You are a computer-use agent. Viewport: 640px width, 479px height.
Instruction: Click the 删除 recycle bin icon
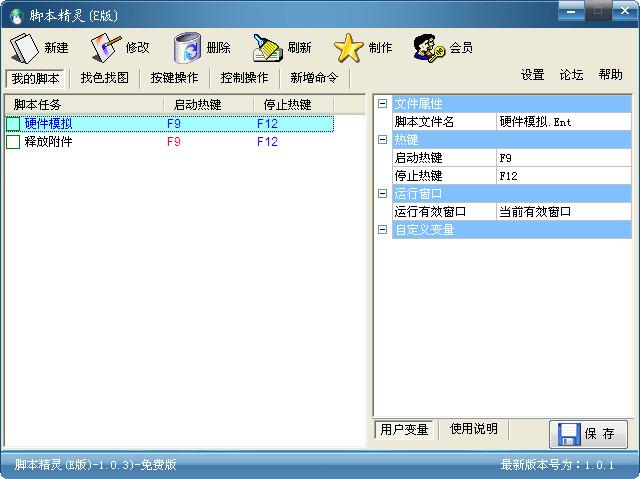(x=187, y=48)
